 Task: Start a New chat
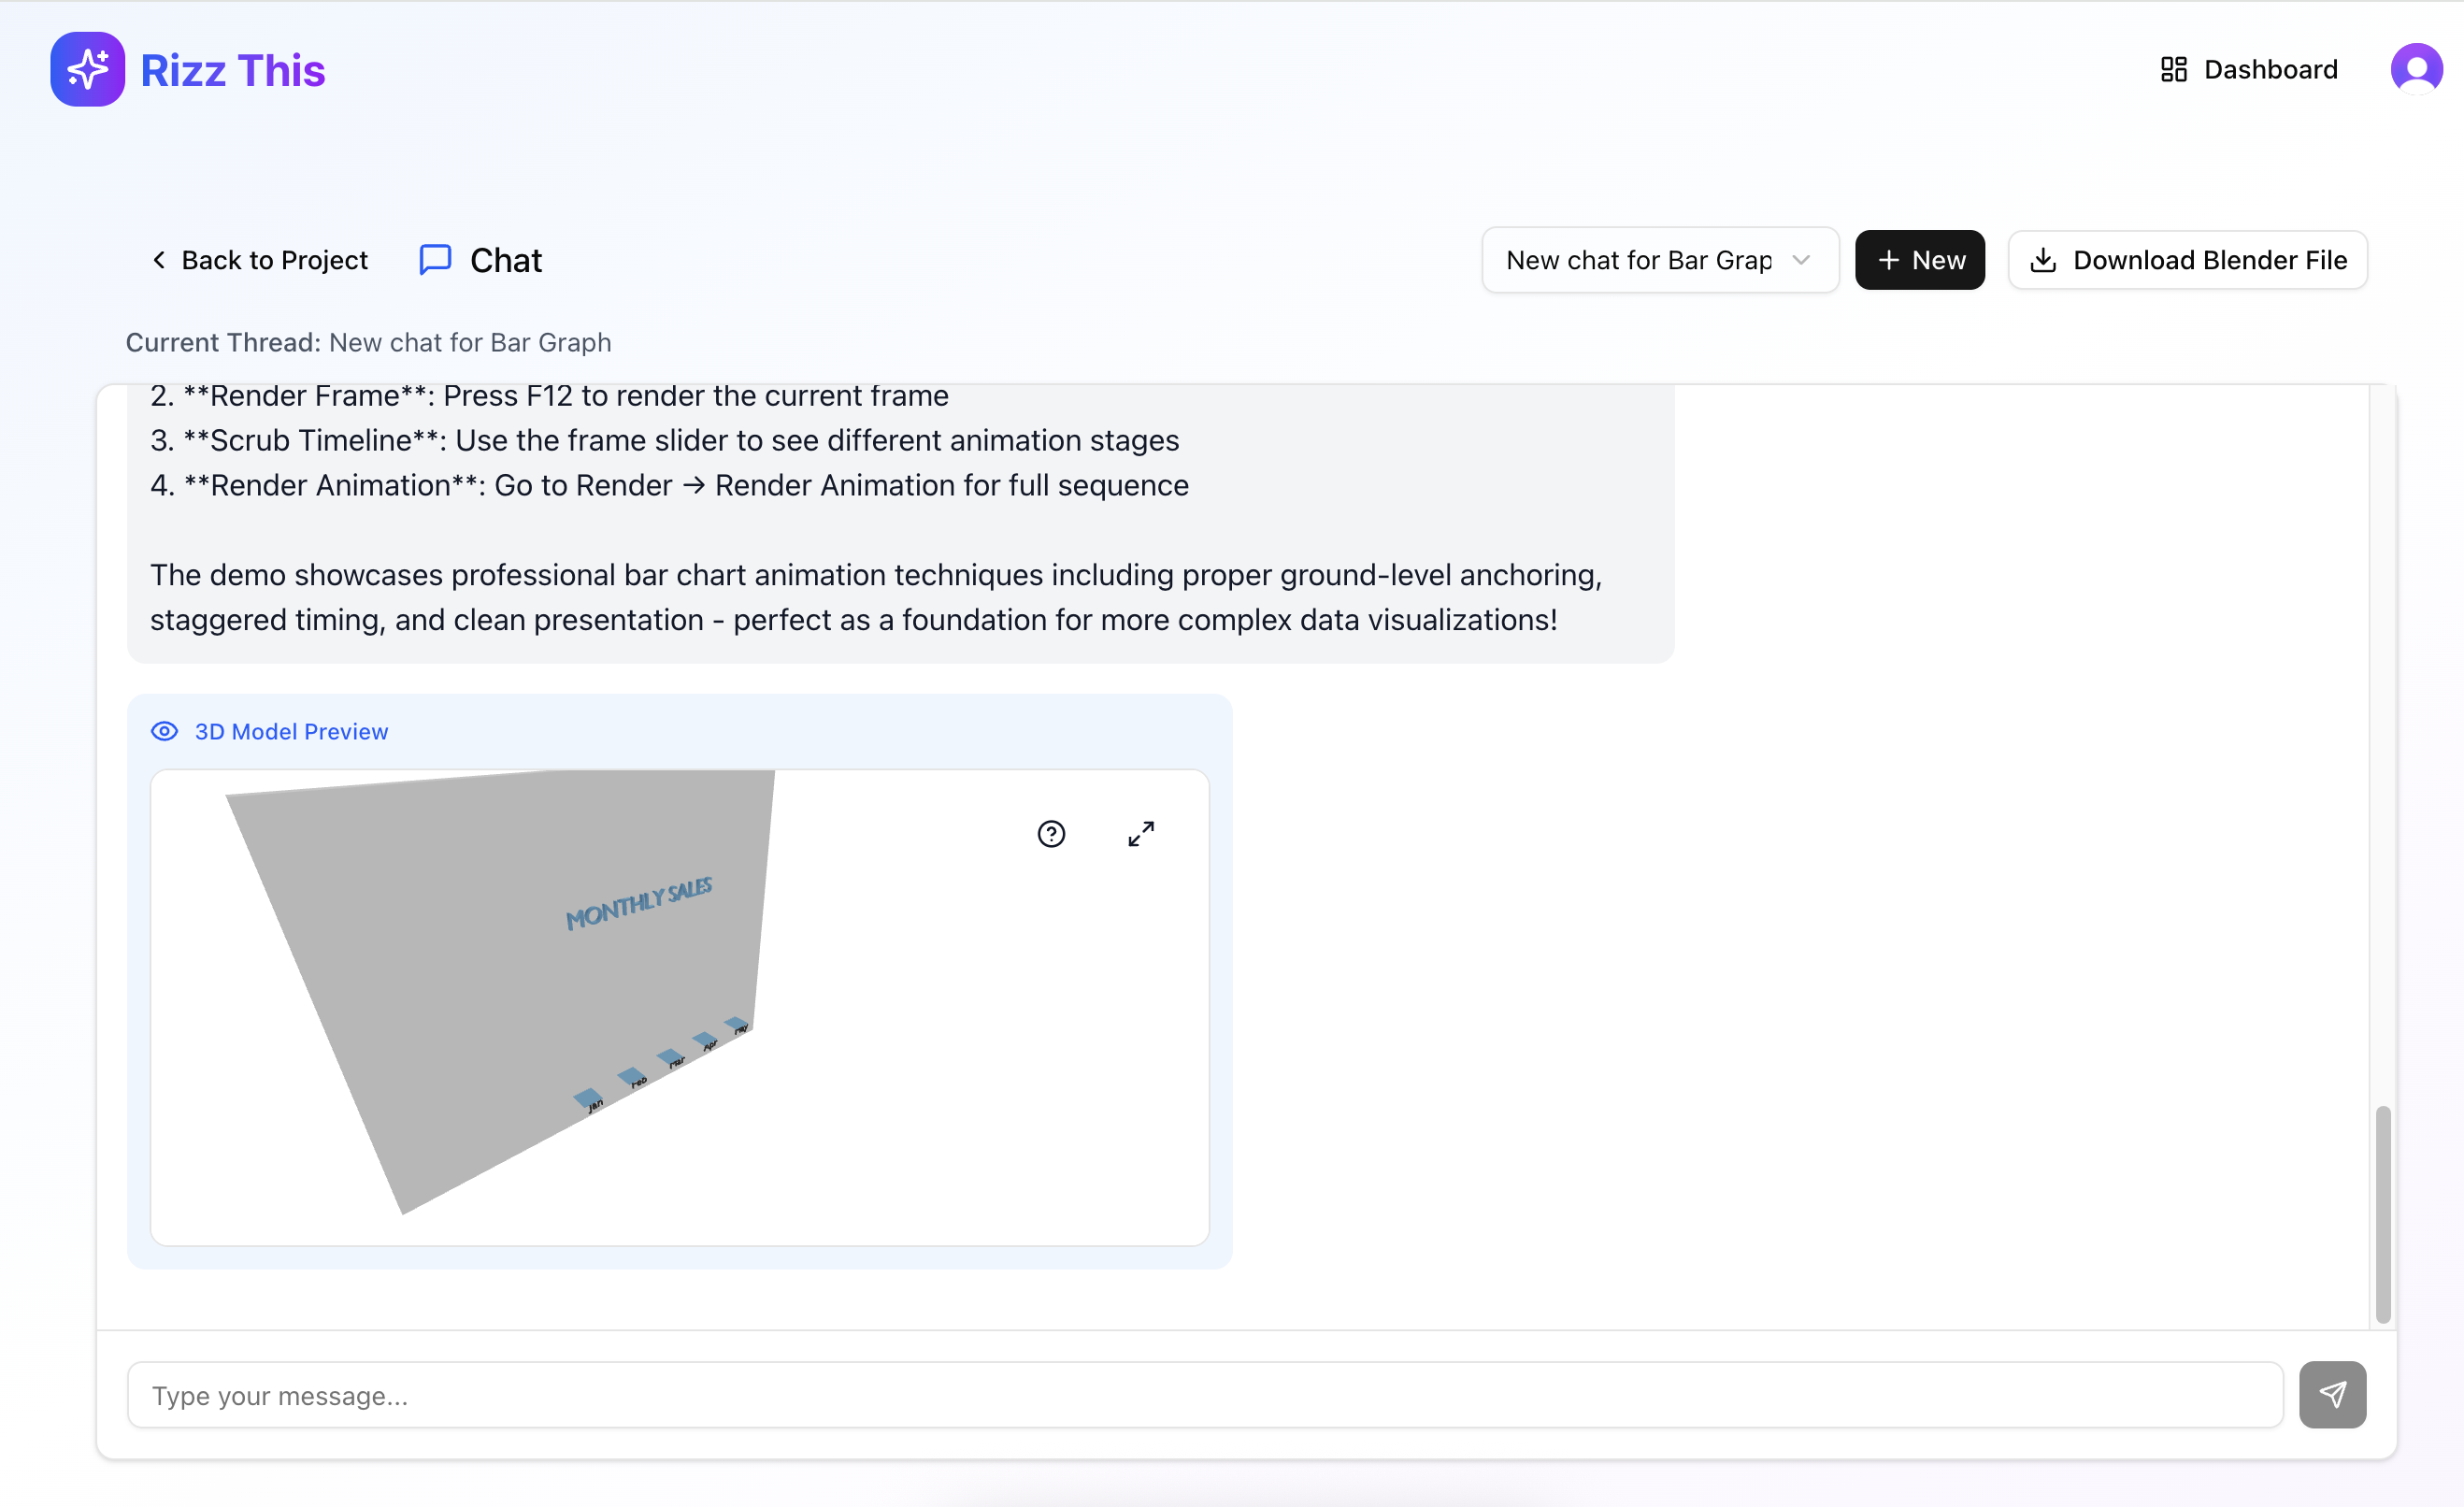pyautogui.click(x=1919, y=261)
